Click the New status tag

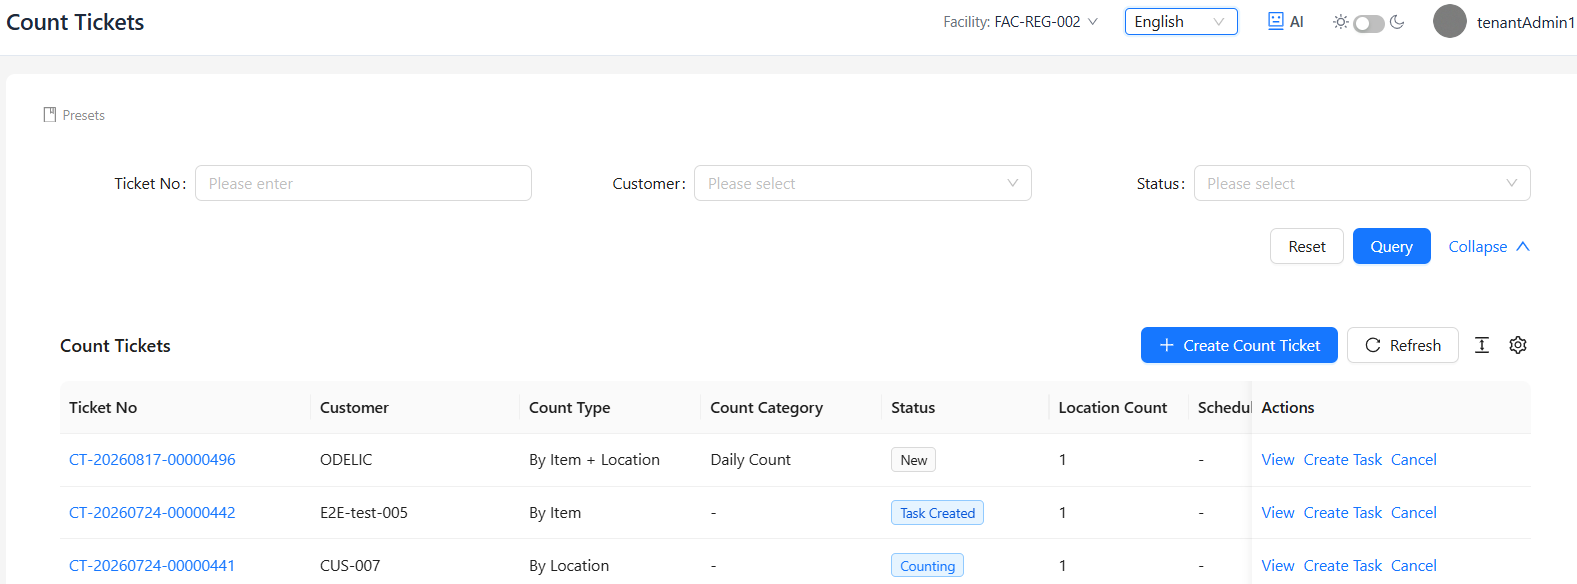click(914, 460)
